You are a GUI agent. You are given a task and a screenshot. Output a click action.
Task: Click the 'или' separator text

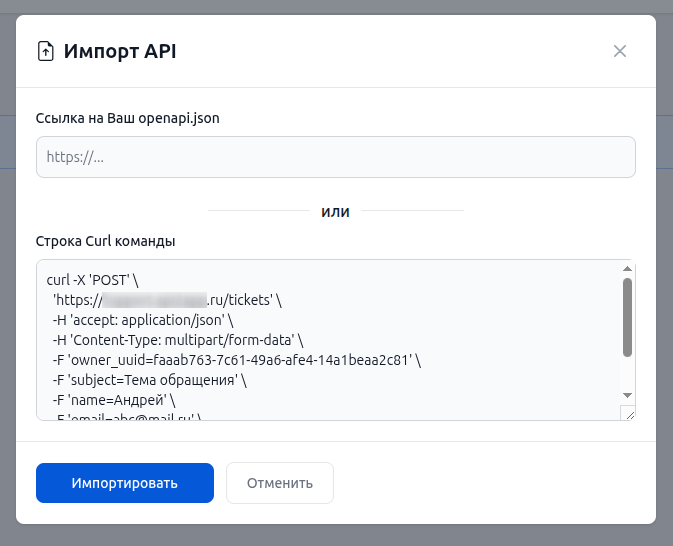point(336,211)
